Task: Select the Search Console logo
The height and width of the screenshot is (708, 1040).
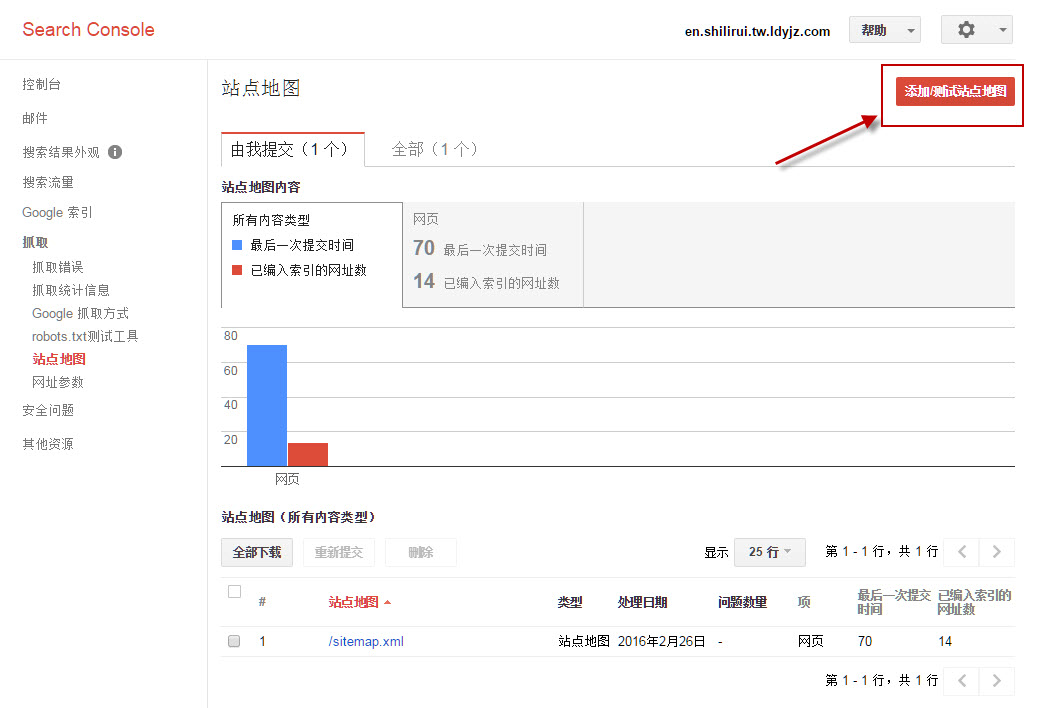Action: [87, 29]
